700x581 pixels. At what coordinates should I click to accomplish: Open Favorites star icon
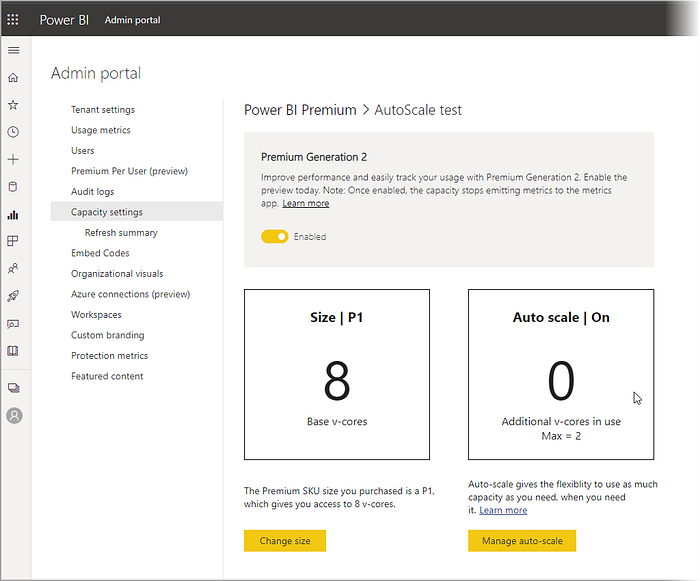(x=13, y=105)
